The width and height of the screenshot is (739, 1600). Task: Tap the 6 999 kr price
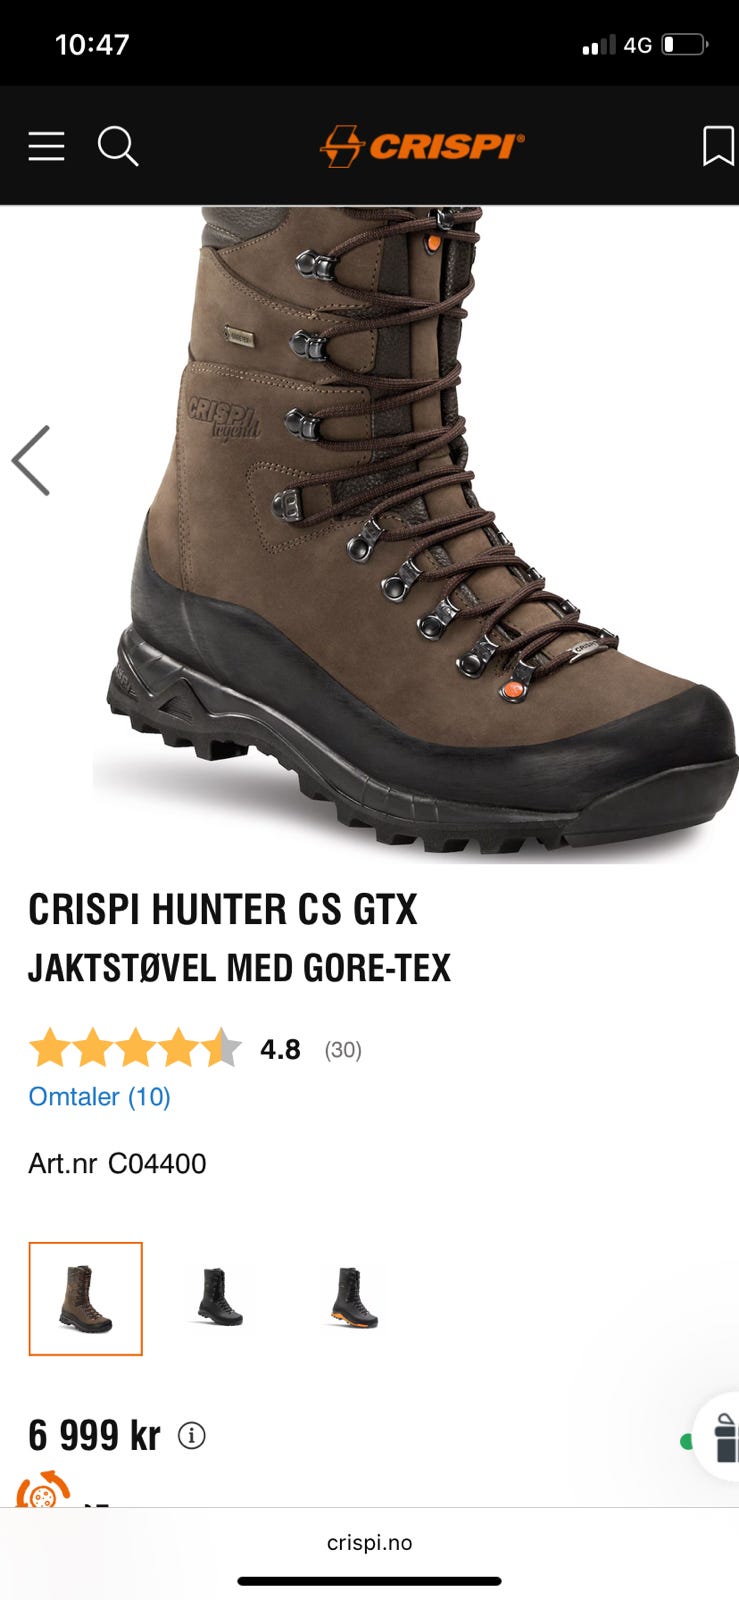94,1436
